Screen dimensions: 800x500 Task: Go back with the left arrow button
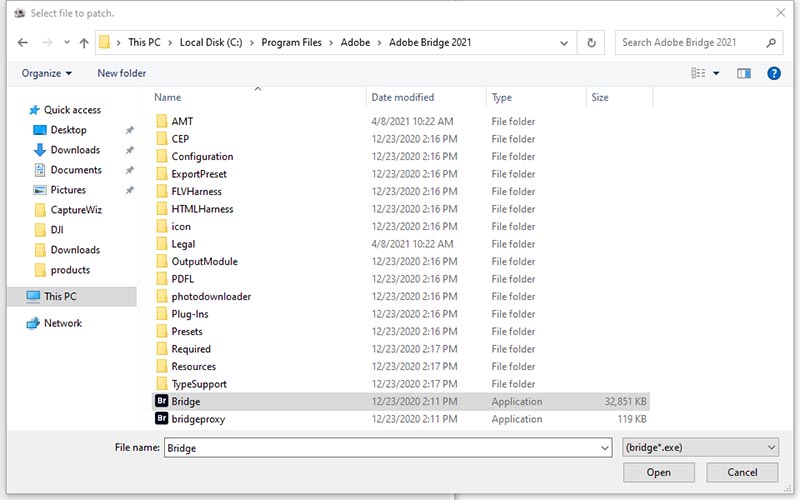click(22, 43)
